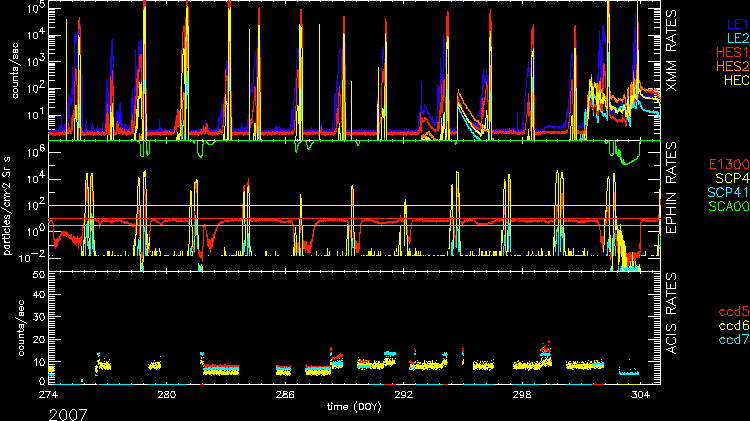
Task: Click the 292 tick on time axis
Action: click(x=403, y=395)
